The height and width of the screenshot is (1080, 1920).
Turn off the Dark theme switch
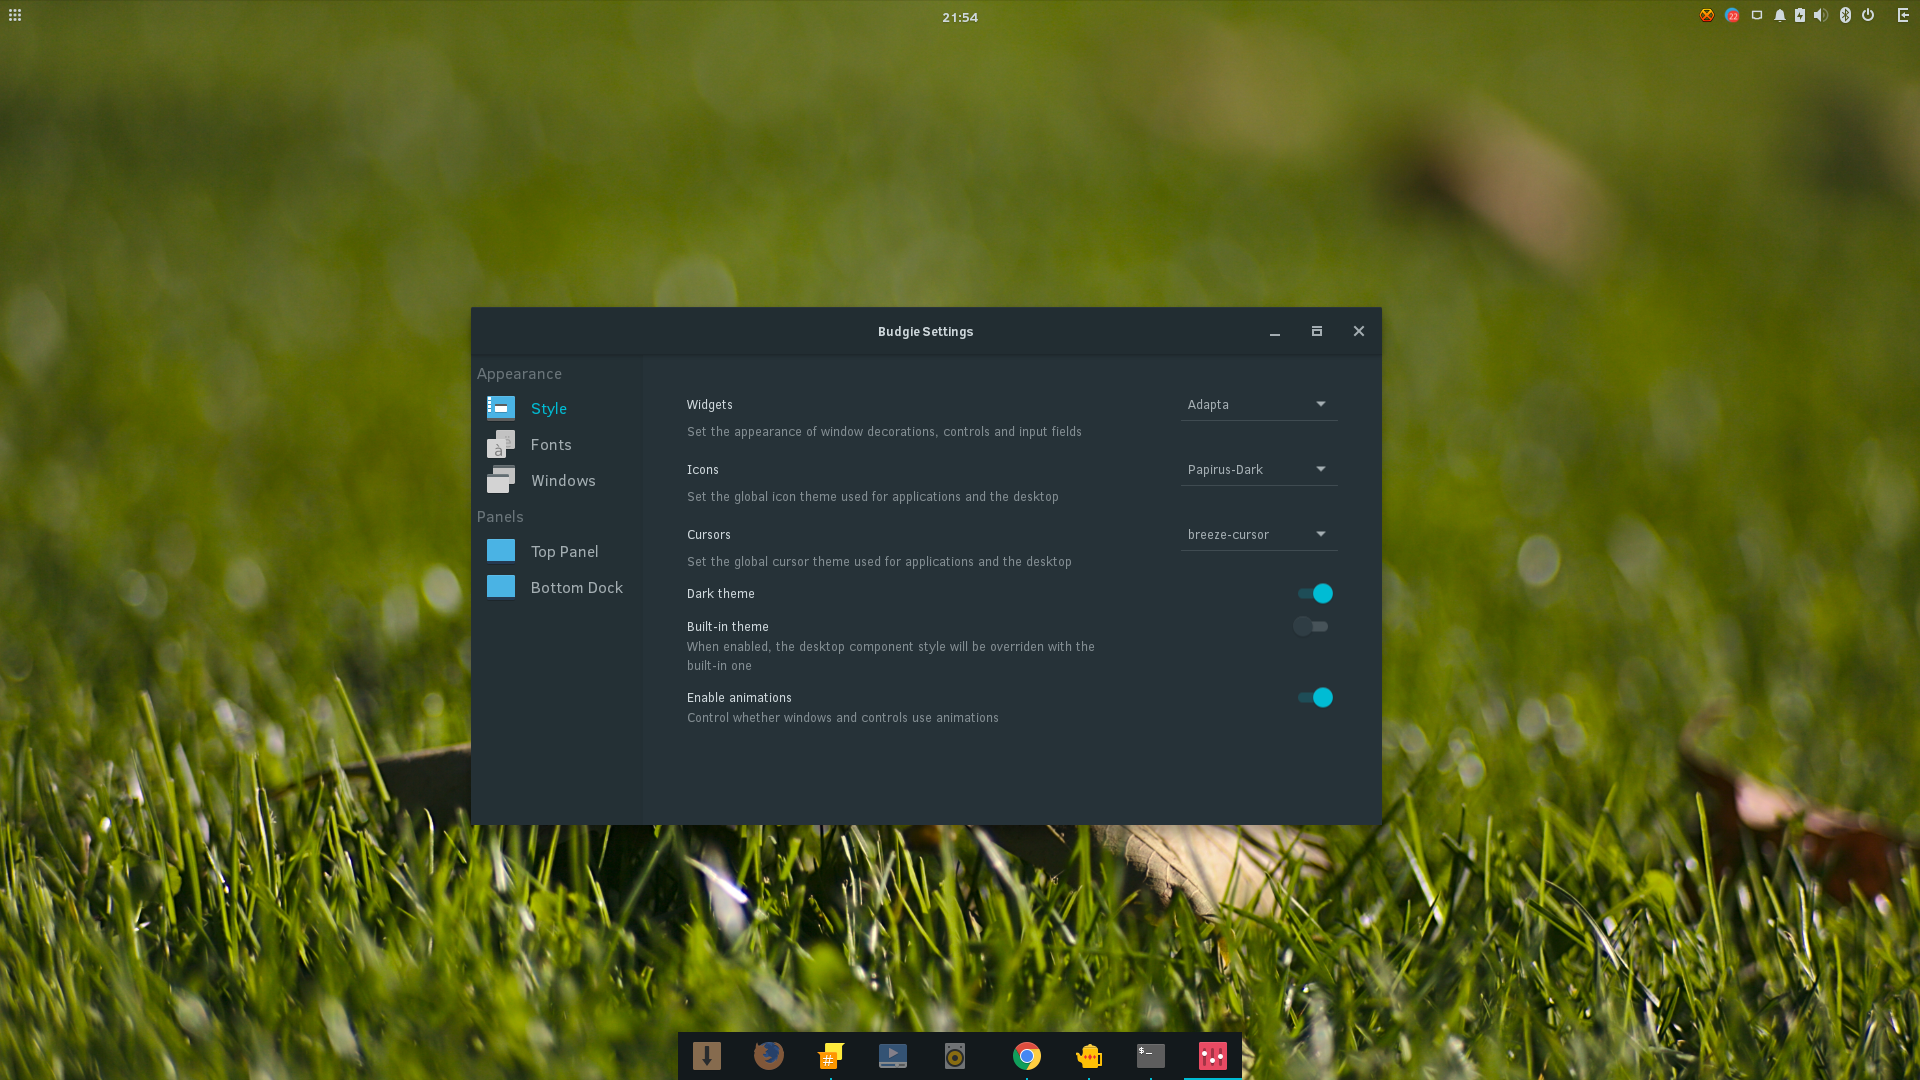pyautogui.click(x=1315, y=593)
